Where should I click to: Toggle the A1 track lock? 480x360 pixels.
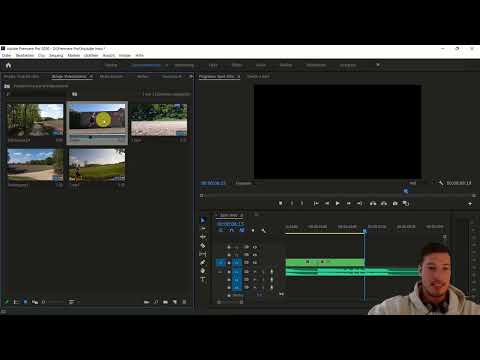[229, 272]
